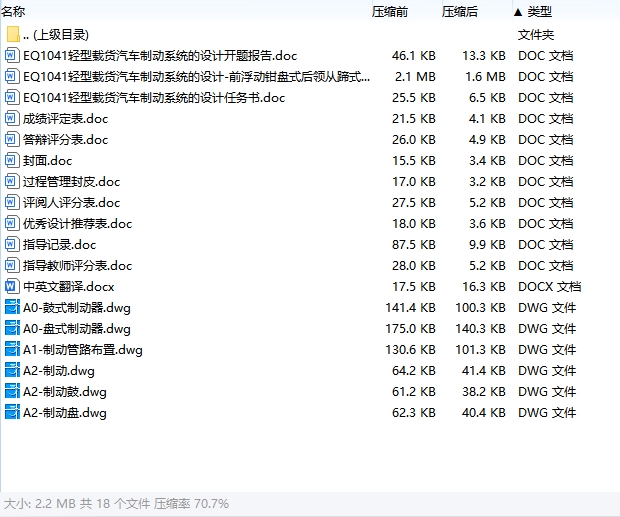
Task: Click DWG icon of A0-盘式制动器.dwg
Action: pyautogui.click(x=12, y=328)
